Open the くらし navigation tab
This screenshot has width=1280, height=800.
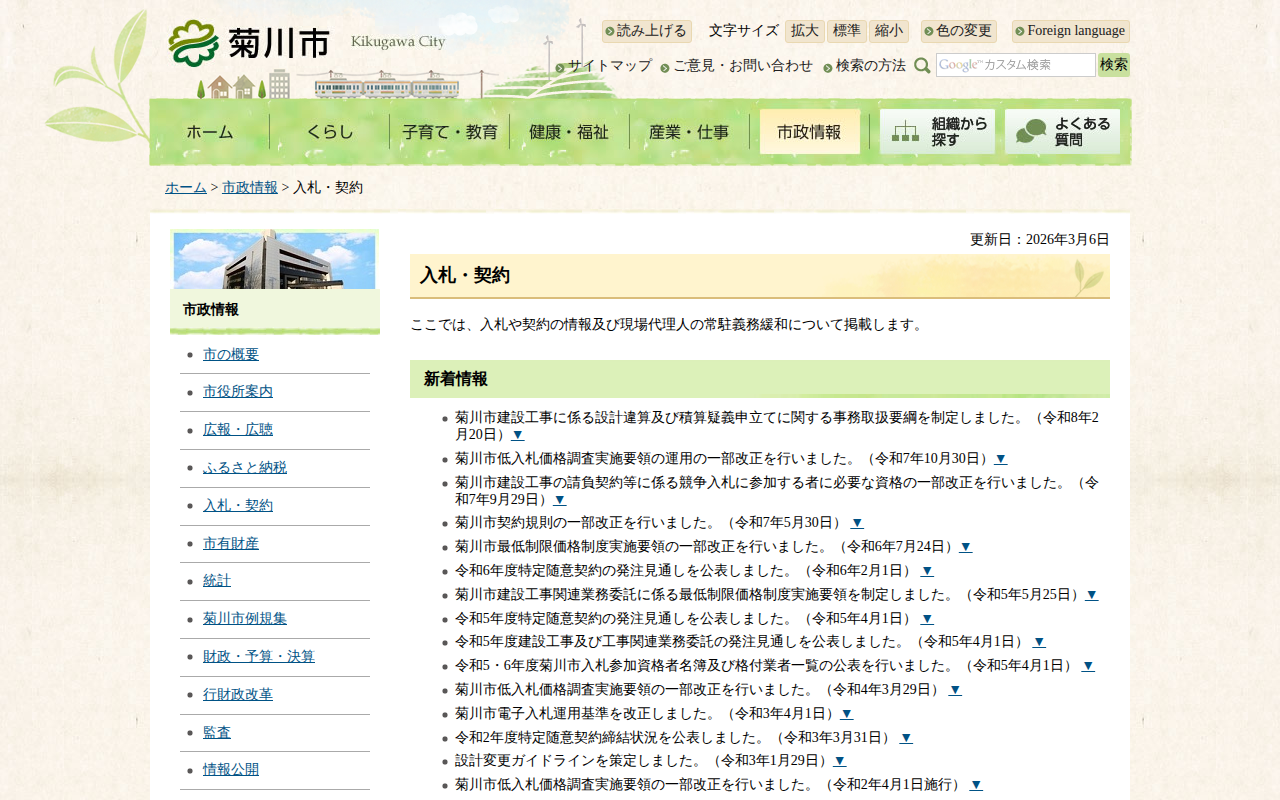tap(330, 132)
